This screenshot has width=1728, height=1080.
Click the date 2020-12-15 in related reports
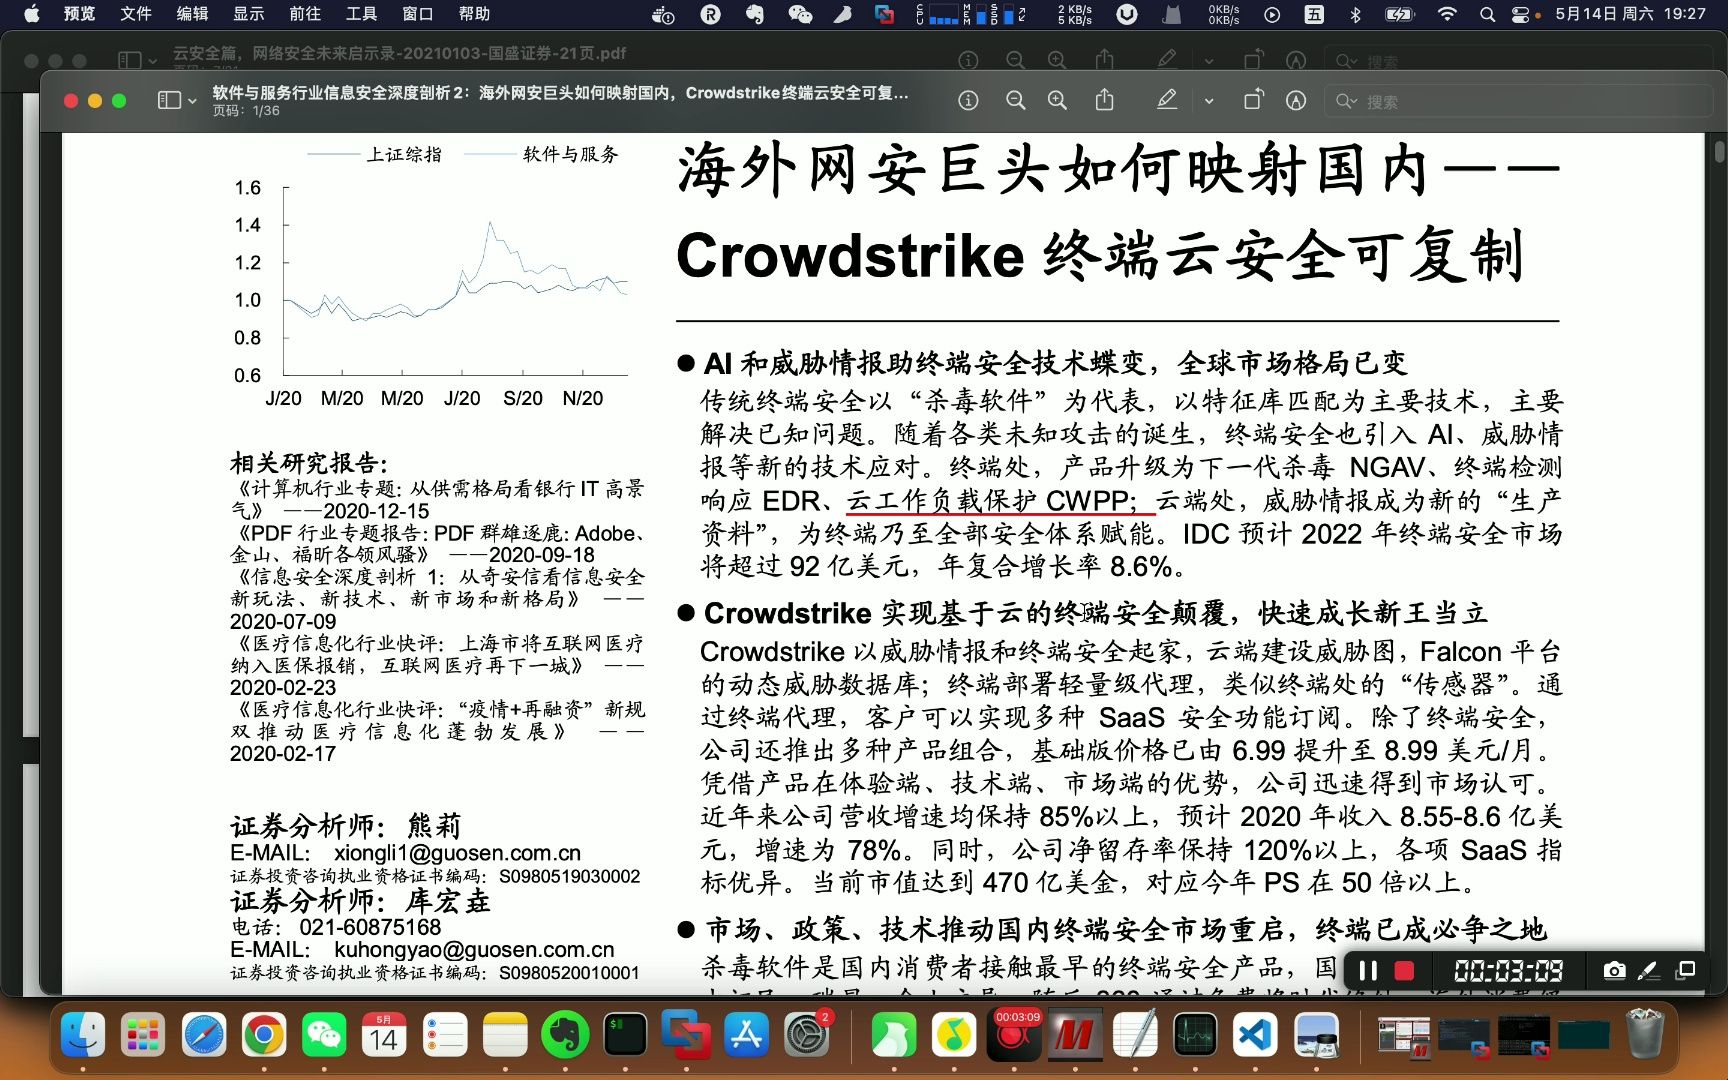click(376, 511)
